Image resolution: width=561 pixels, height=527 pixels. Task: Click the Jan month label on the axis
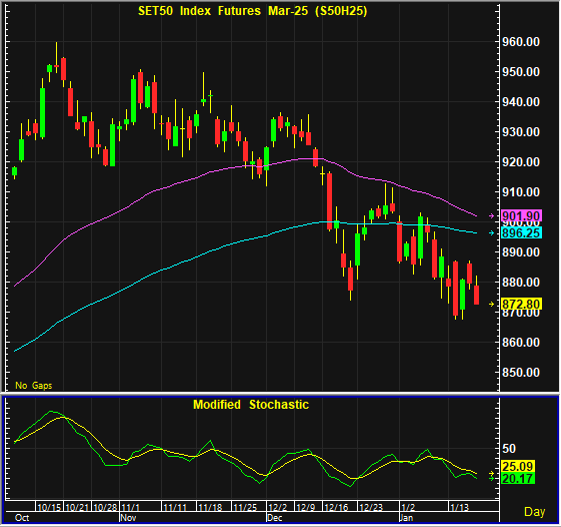pos(406,518)
